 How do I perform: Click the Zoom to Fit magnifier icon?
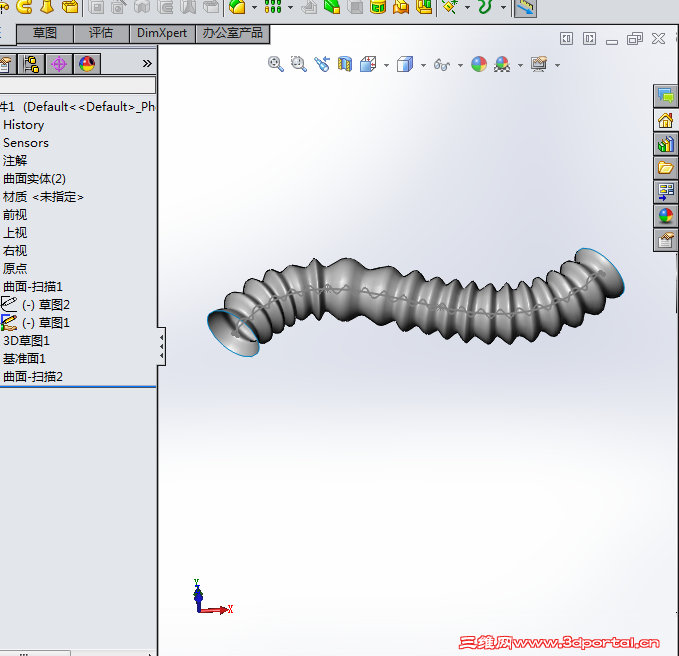(275, 64)
